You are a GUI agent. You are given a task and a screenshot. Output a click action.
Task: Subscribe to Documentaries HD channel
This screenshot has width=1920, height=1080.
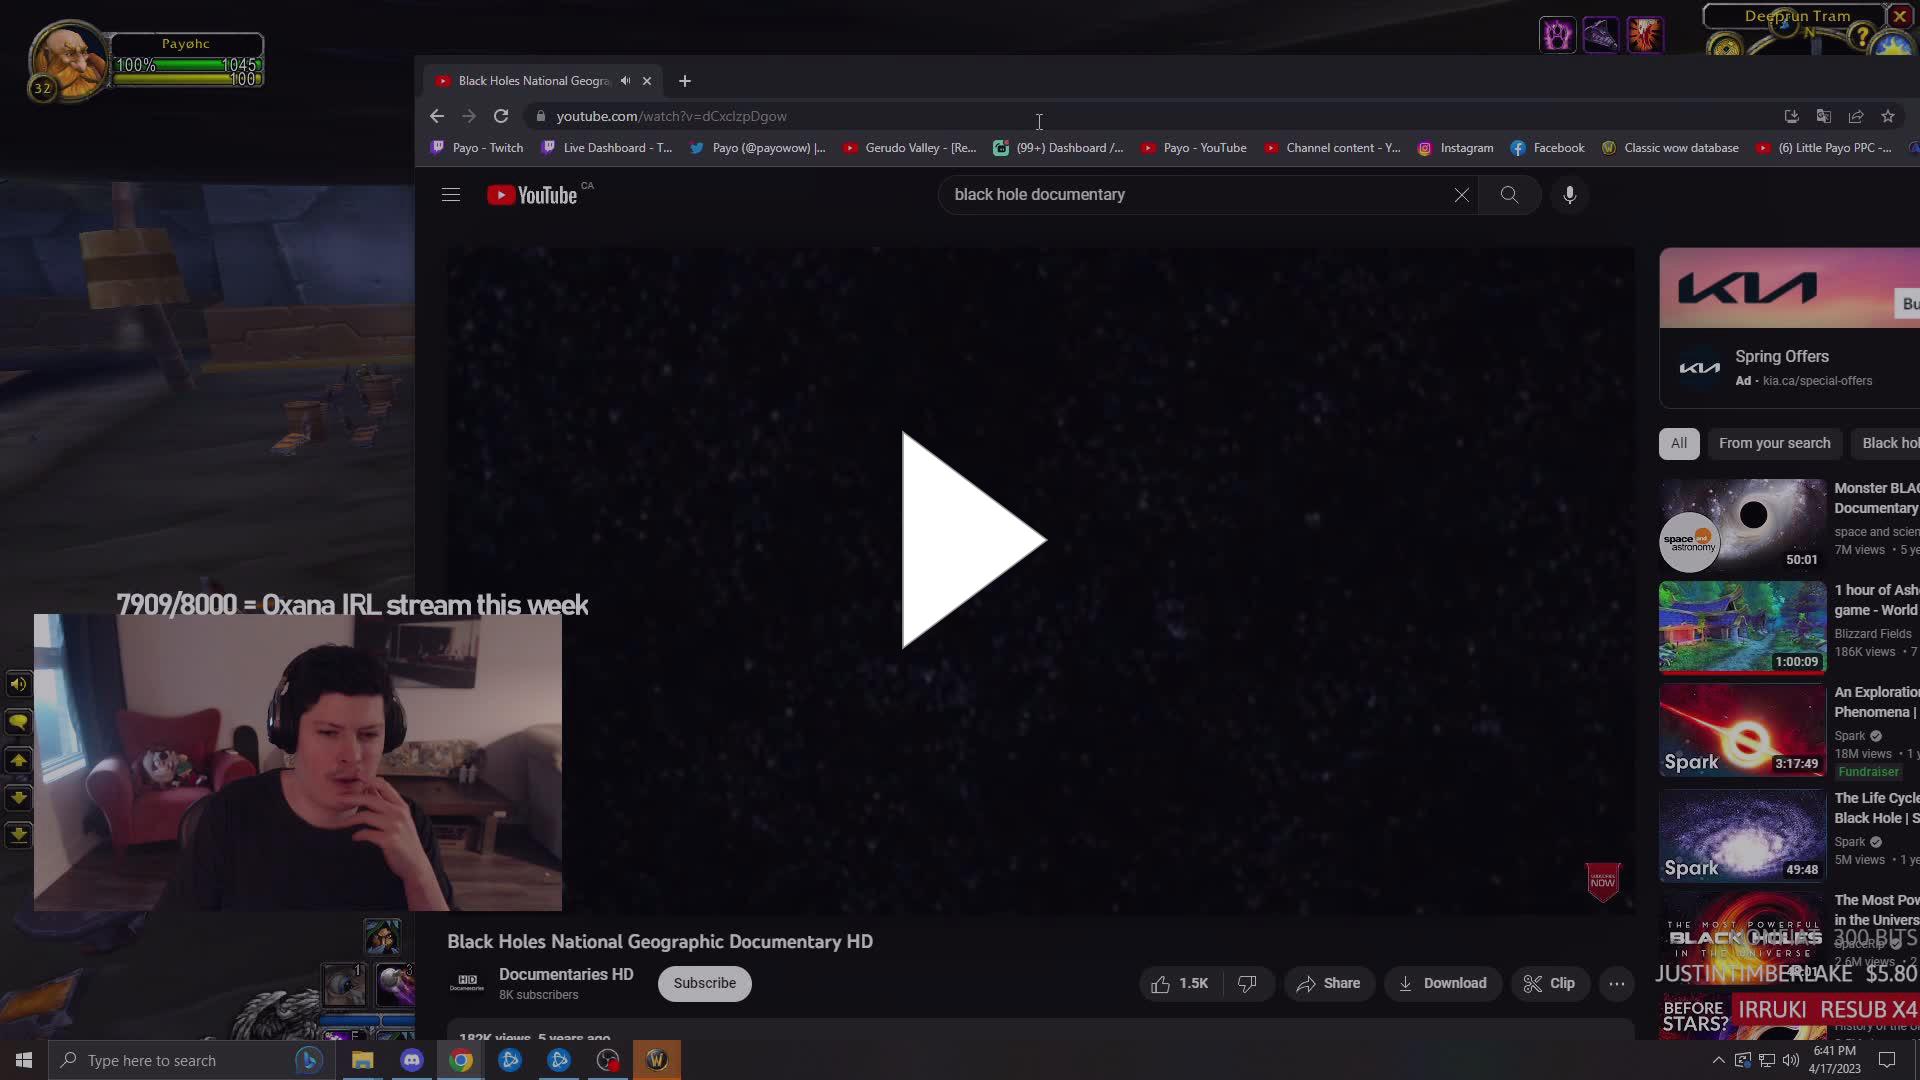(704, 983)
